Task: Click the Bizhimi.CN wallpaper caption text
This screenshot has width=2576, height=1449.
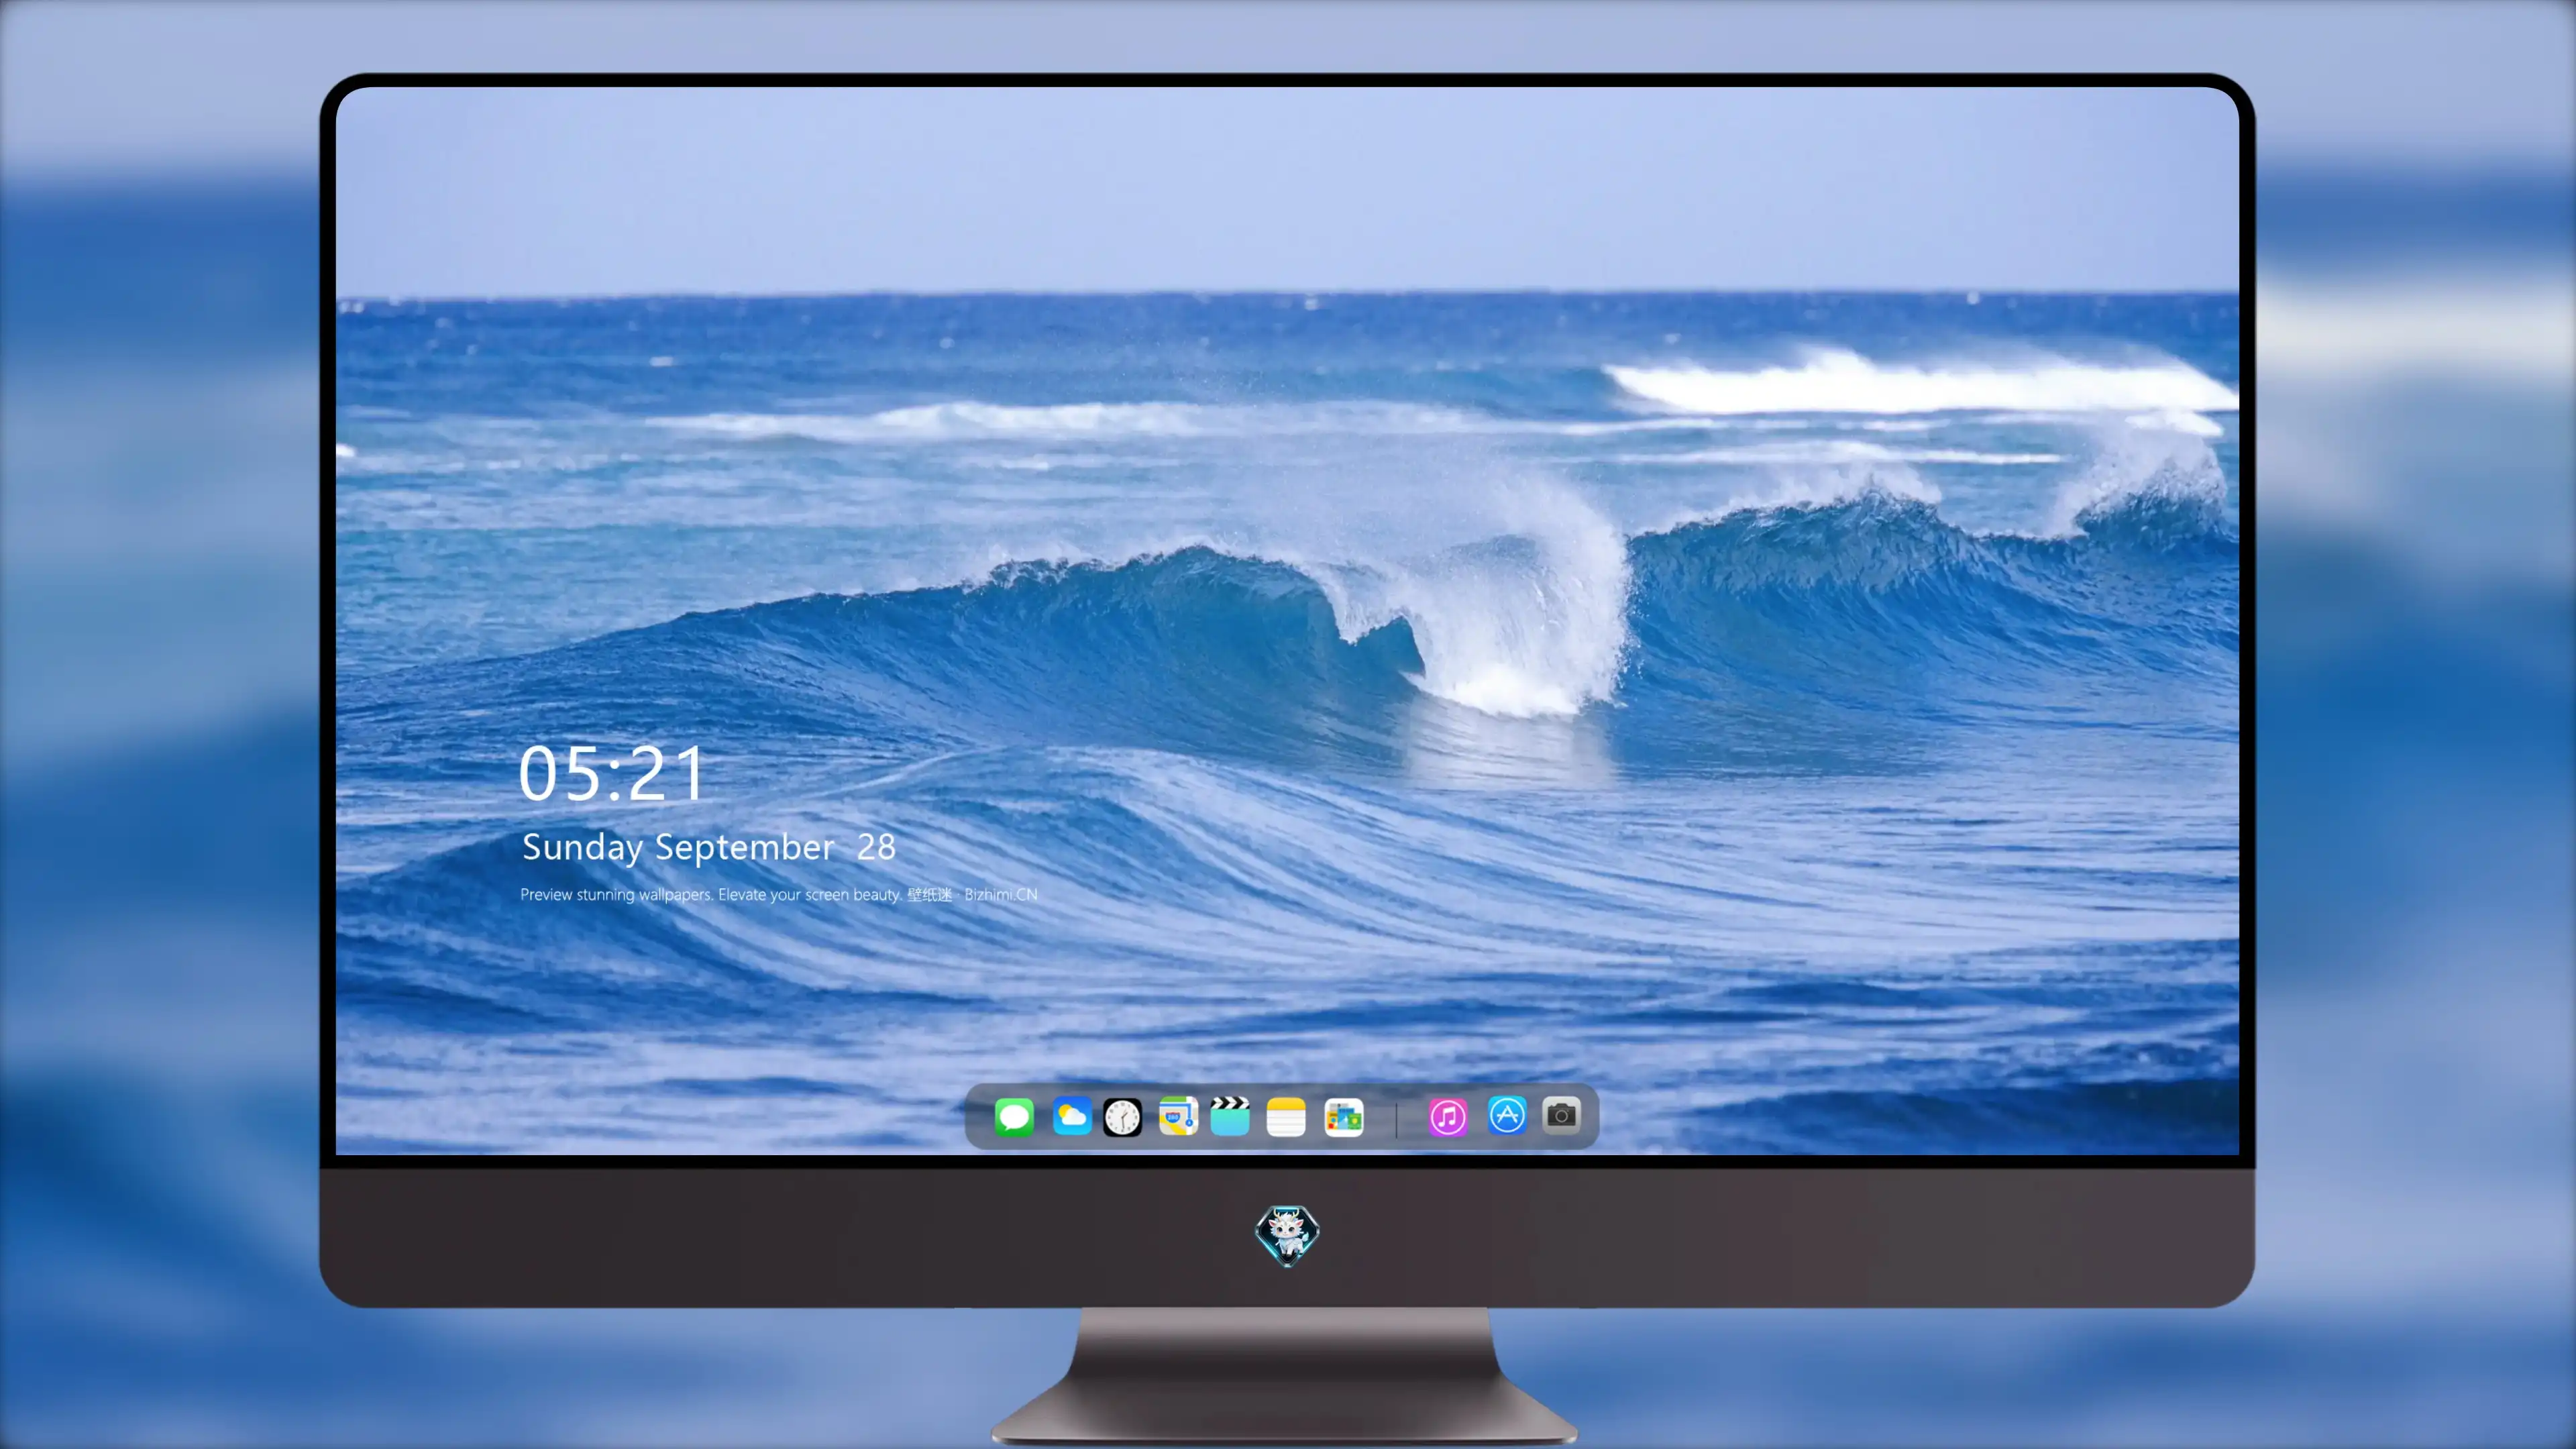Action: tap(778, 894)
